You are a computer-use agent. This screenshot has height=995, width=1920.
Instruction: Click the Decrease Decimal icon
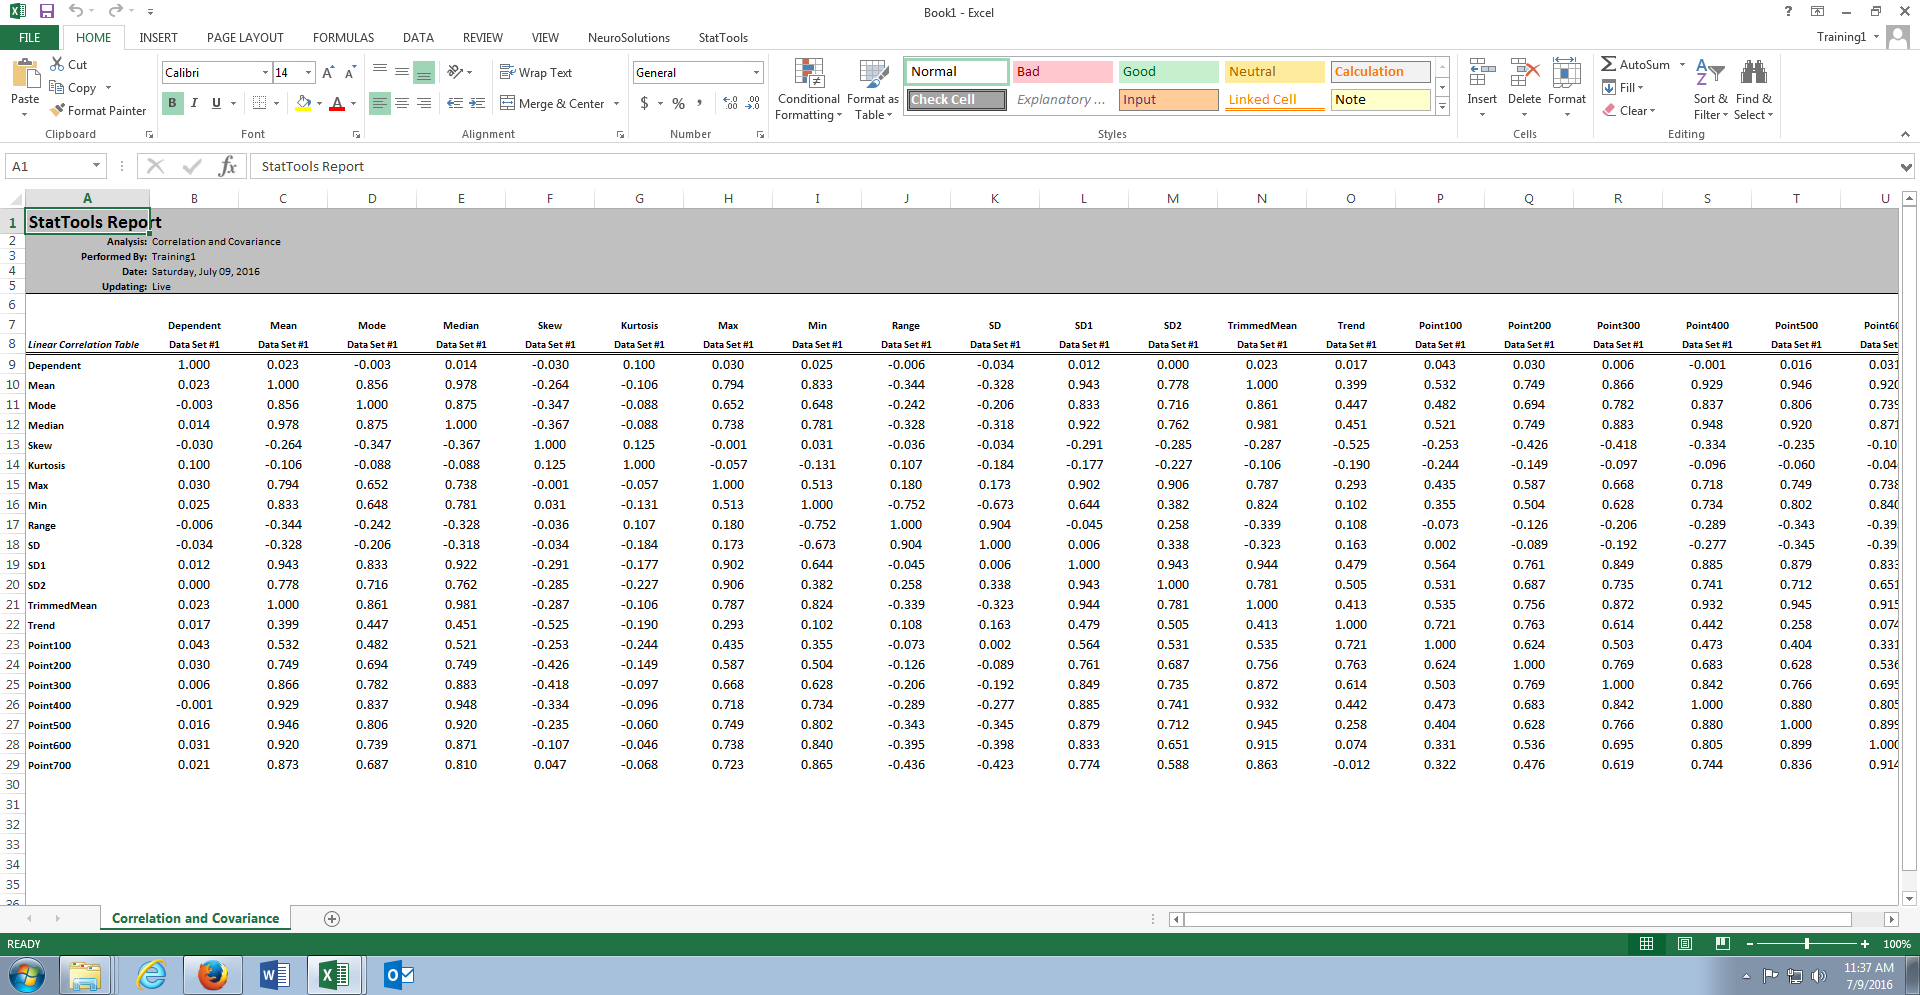[753, 103]
